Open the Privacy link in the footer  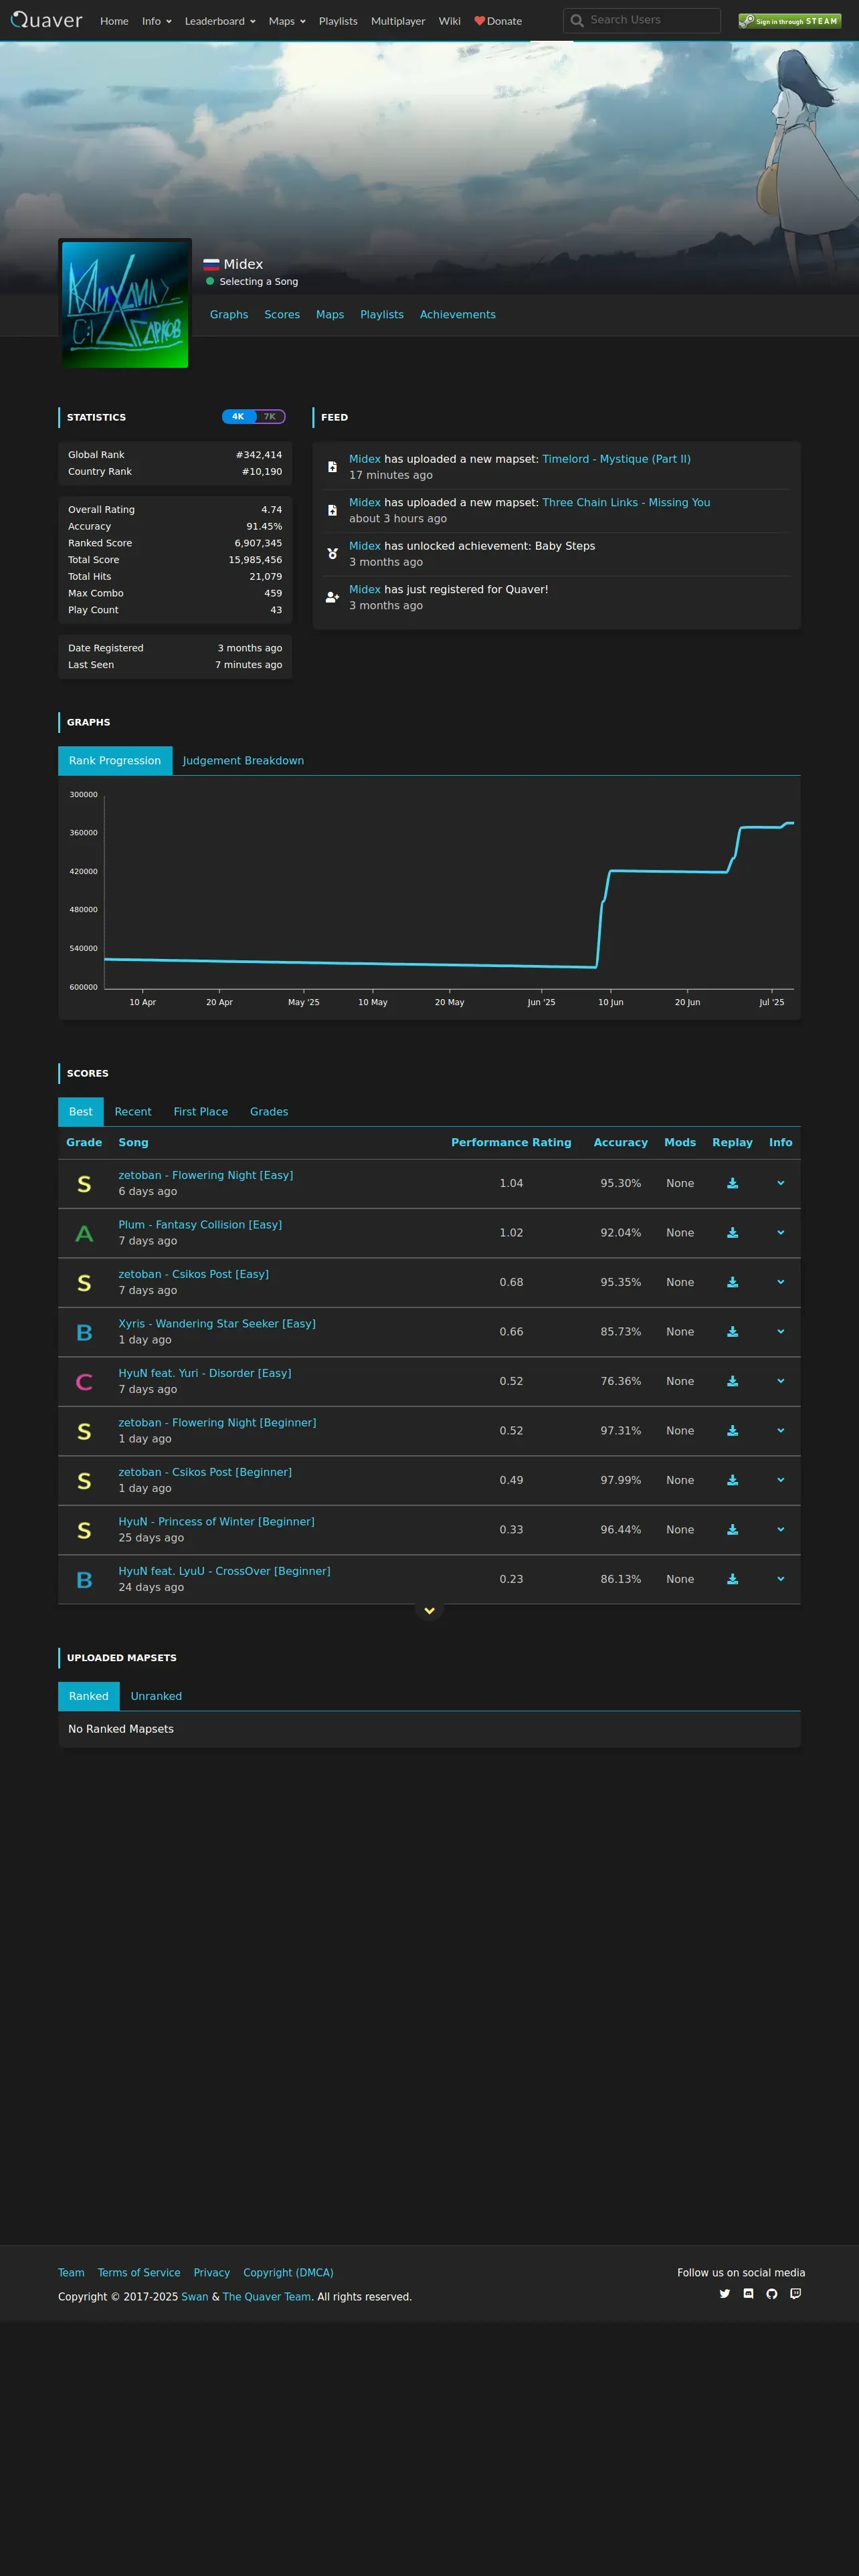(x=212, y=2273)
